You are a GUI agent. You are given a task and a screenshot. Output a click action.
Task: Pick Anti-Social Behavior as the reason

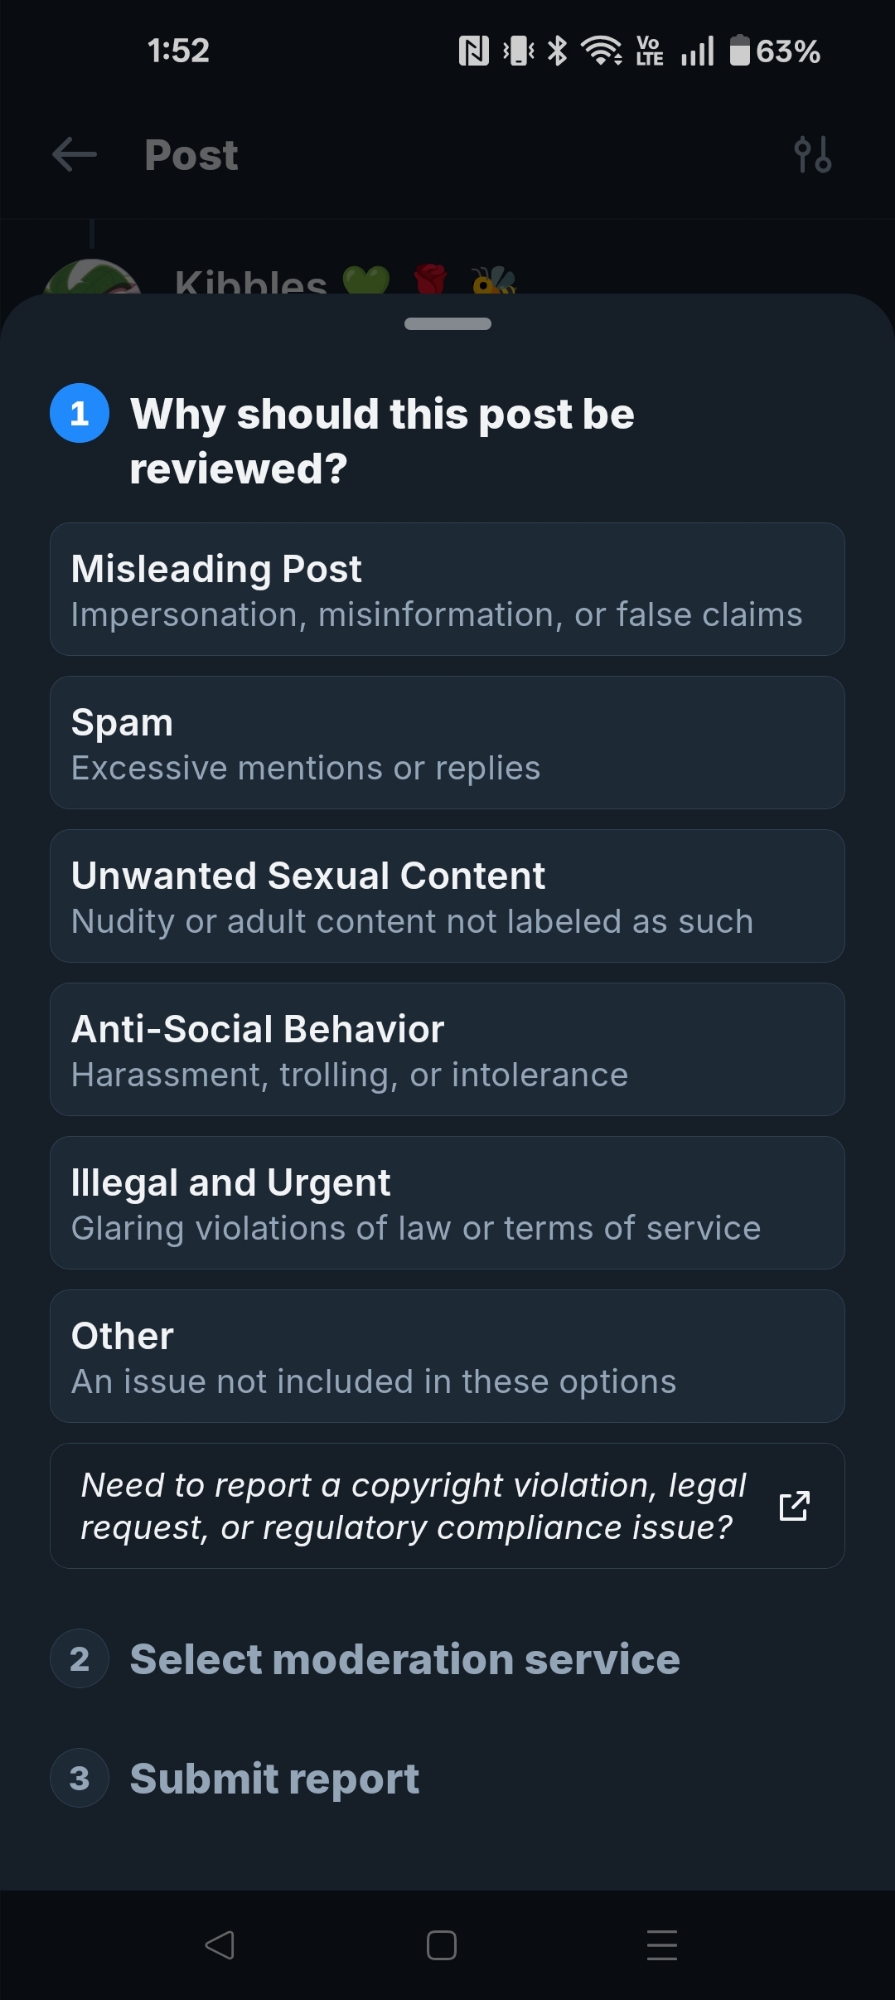[x=447, y=1049]
